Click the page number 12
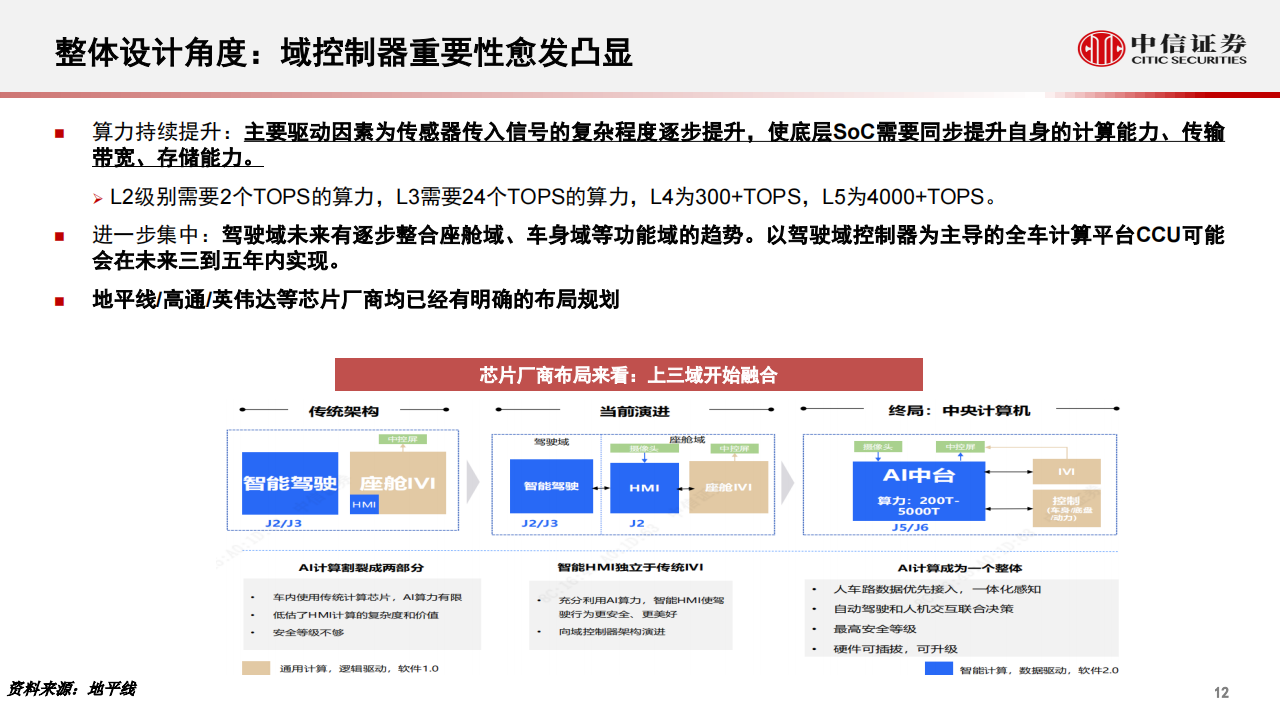 [x=1220, y=693]
